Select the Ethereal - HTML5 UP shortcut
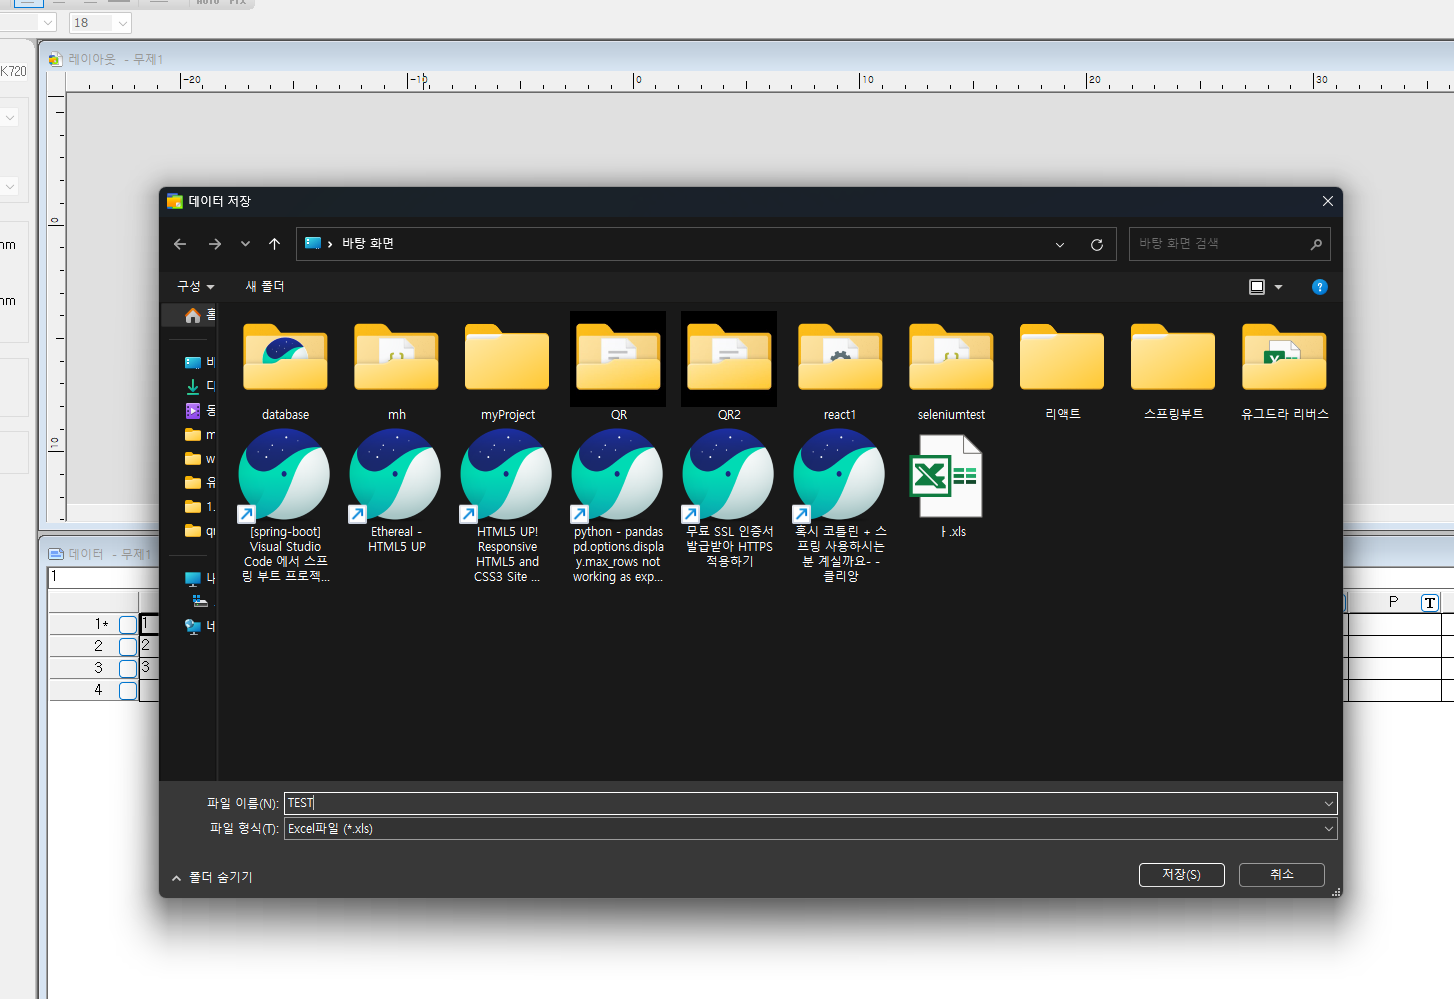This screenshot has width=1454, height=999. pyautogui.click(x=396, y=492)
